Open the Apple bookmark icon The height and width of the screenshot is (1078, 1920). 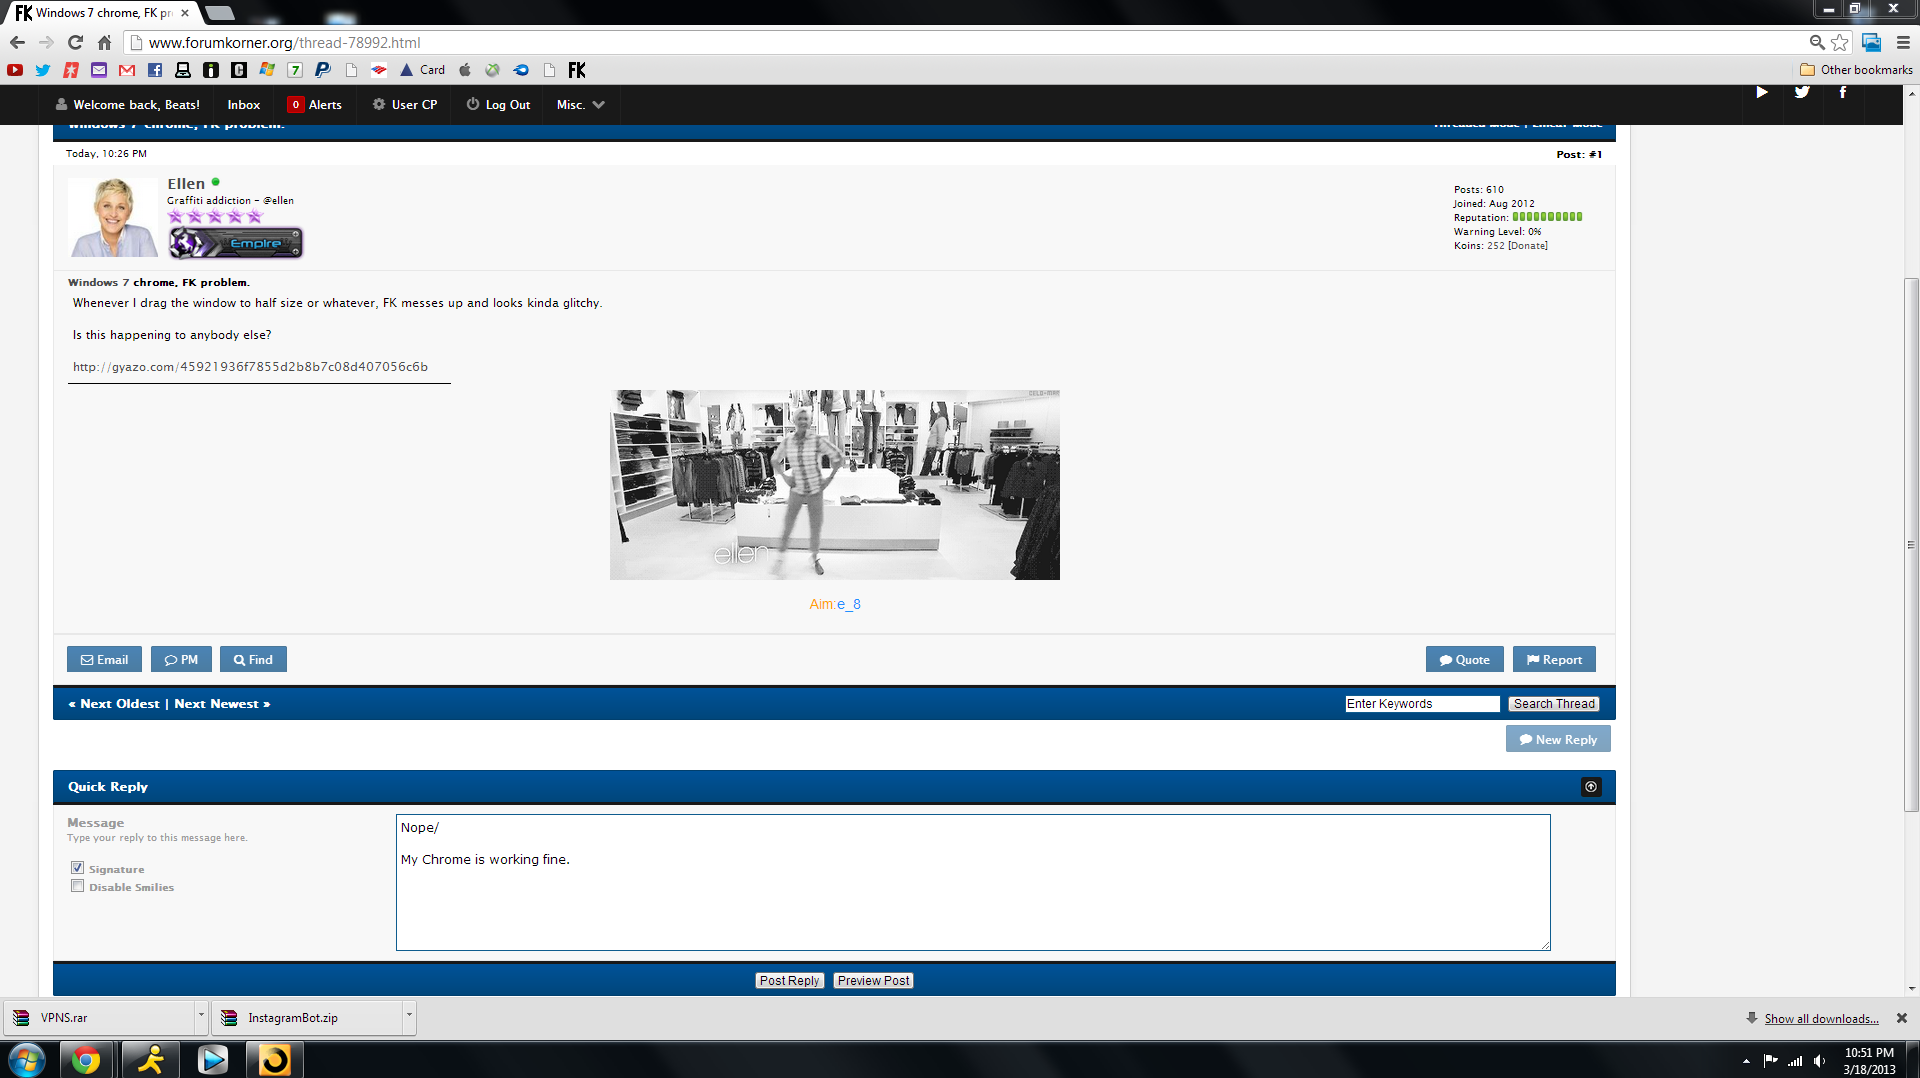[x=465, y=70]
